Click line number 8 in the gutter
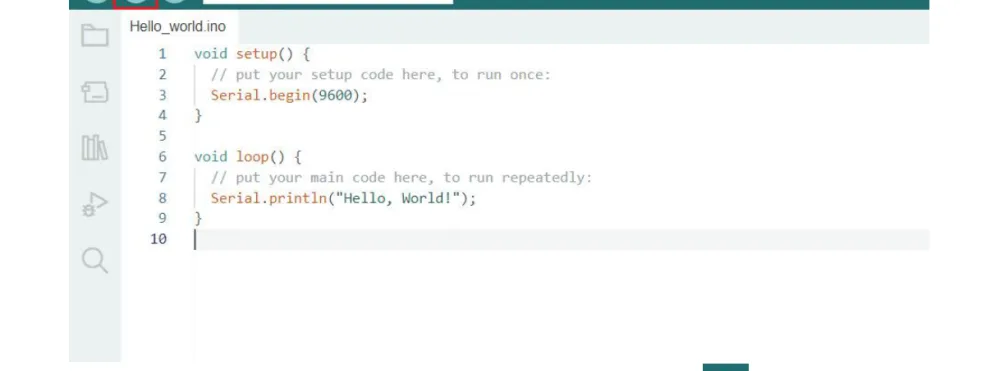Screen dimensions: 1000x371 click(163, 198)
